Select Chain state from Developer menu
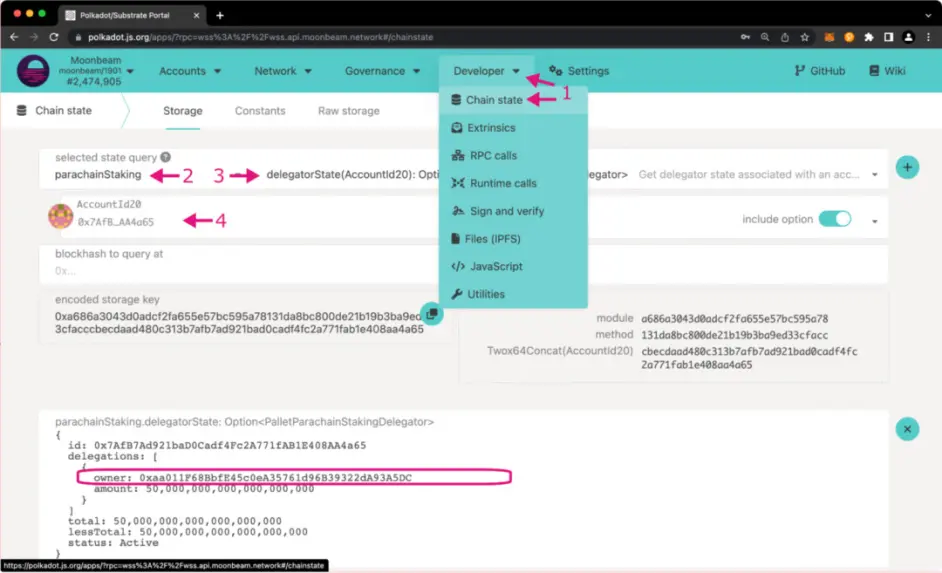 click(x=513, y=100)
